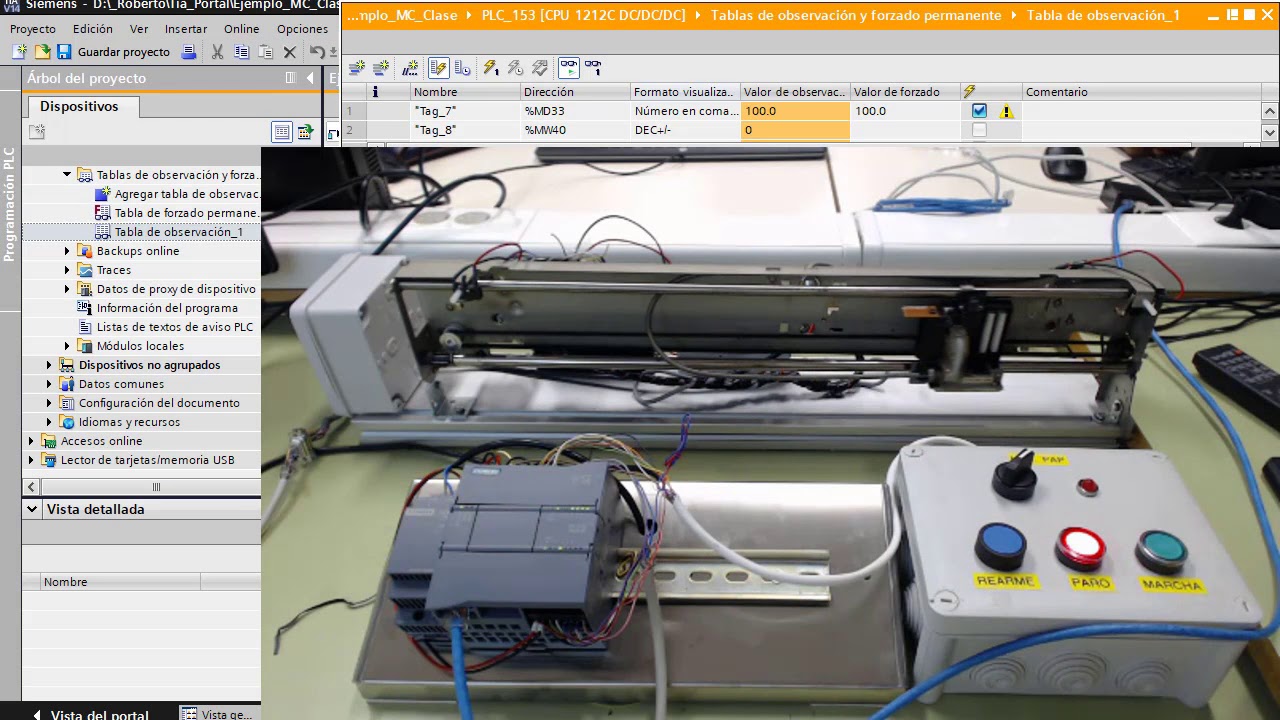
Task: Click the project tree overview icon with green arrow
Action: (x=305, y=131)
